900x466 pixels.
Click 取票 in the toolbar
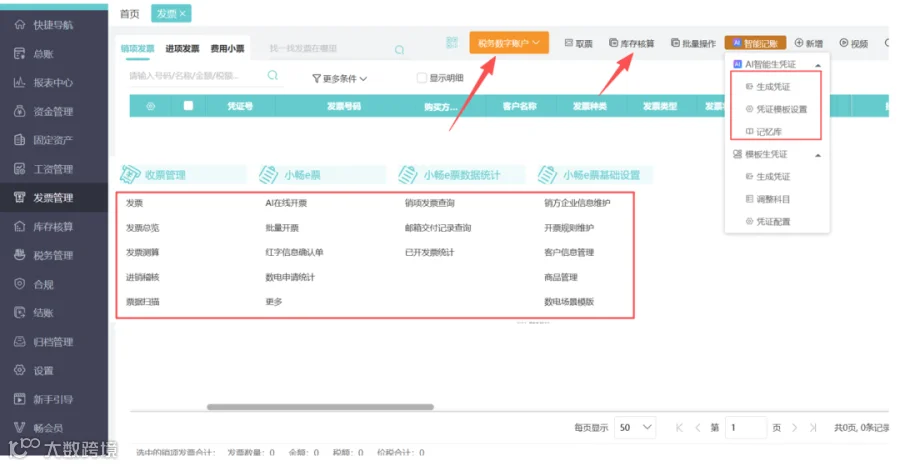[x=579, y=44]
